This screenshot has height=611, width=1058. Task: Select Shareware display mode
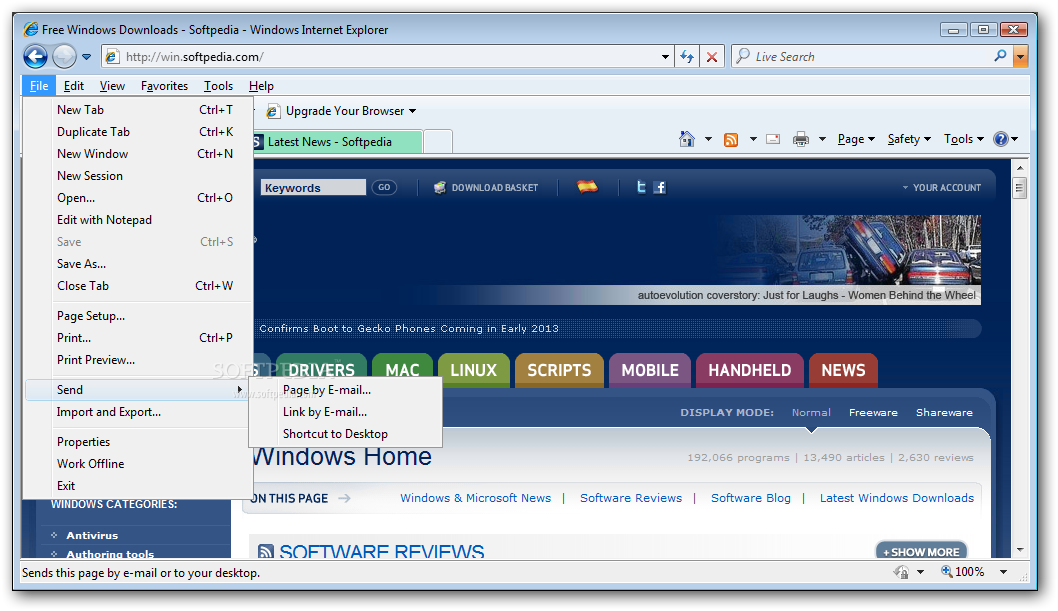944,412
